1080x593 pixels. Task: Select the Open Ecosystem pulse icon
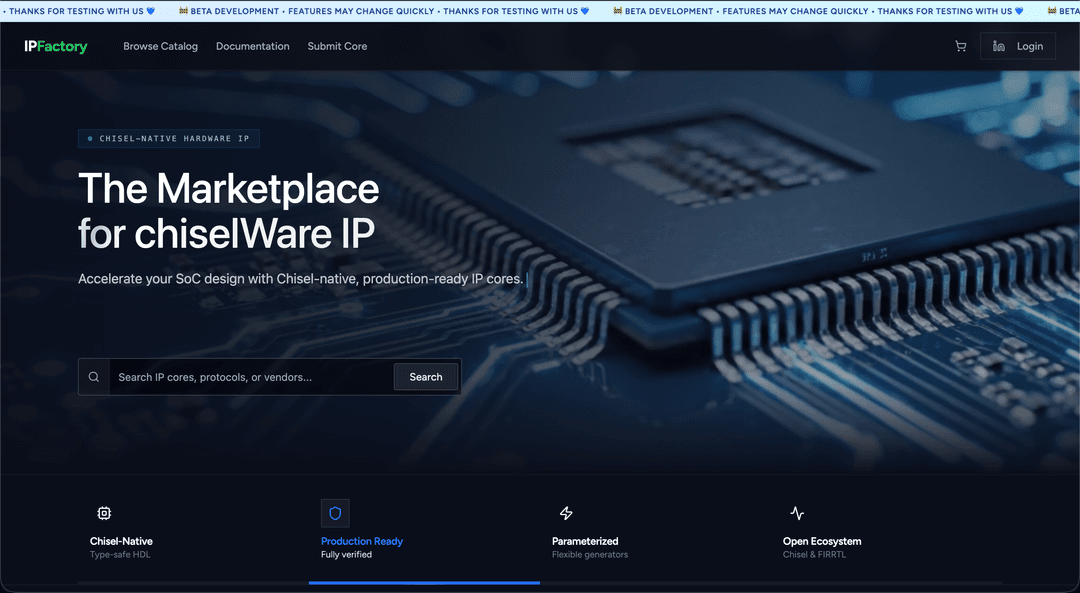(x=797, y=513)
